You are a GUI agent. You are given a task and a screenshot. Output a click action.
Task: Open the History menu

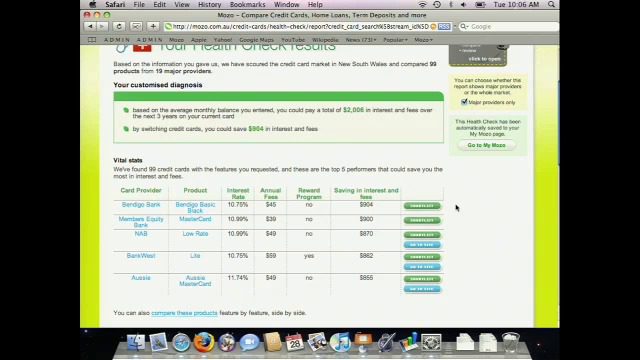[x=209, y=4]
